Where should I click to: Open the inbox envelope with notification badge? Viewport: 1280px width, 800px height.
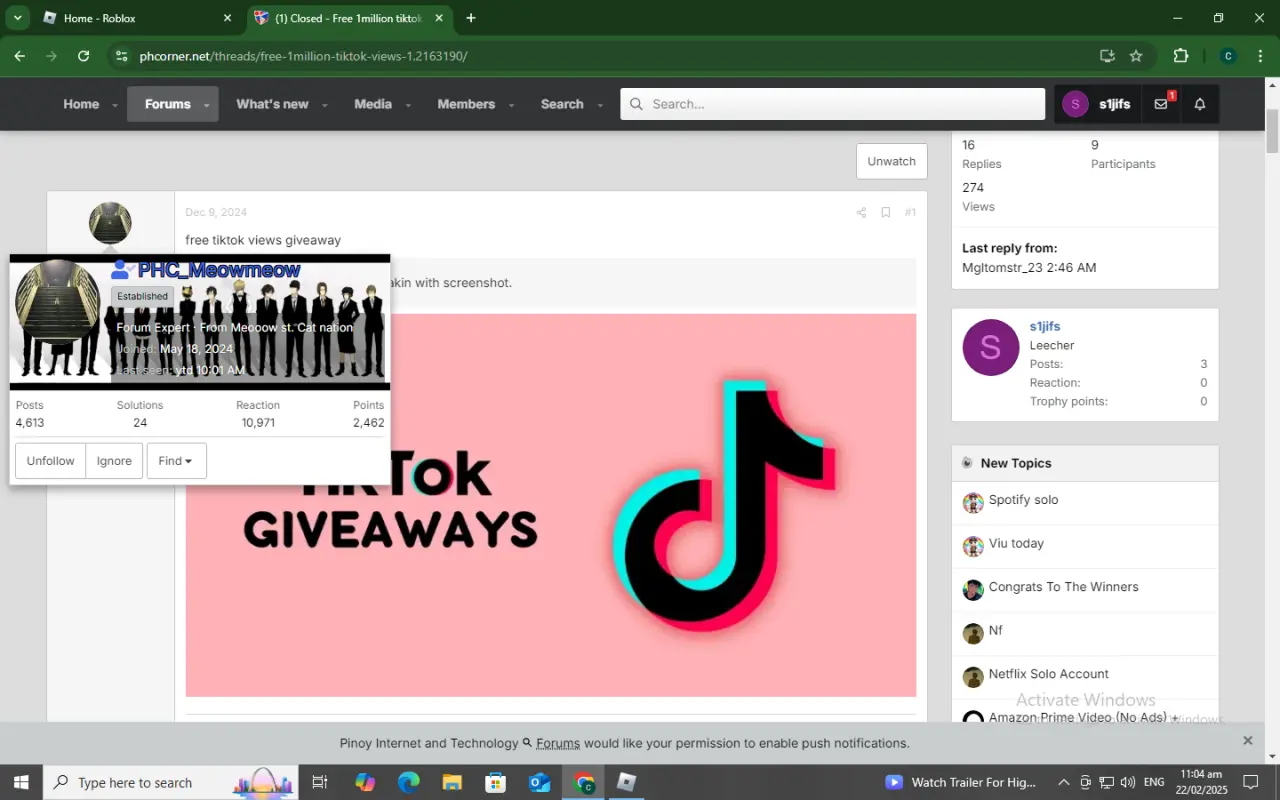[x=1161, y=104]
